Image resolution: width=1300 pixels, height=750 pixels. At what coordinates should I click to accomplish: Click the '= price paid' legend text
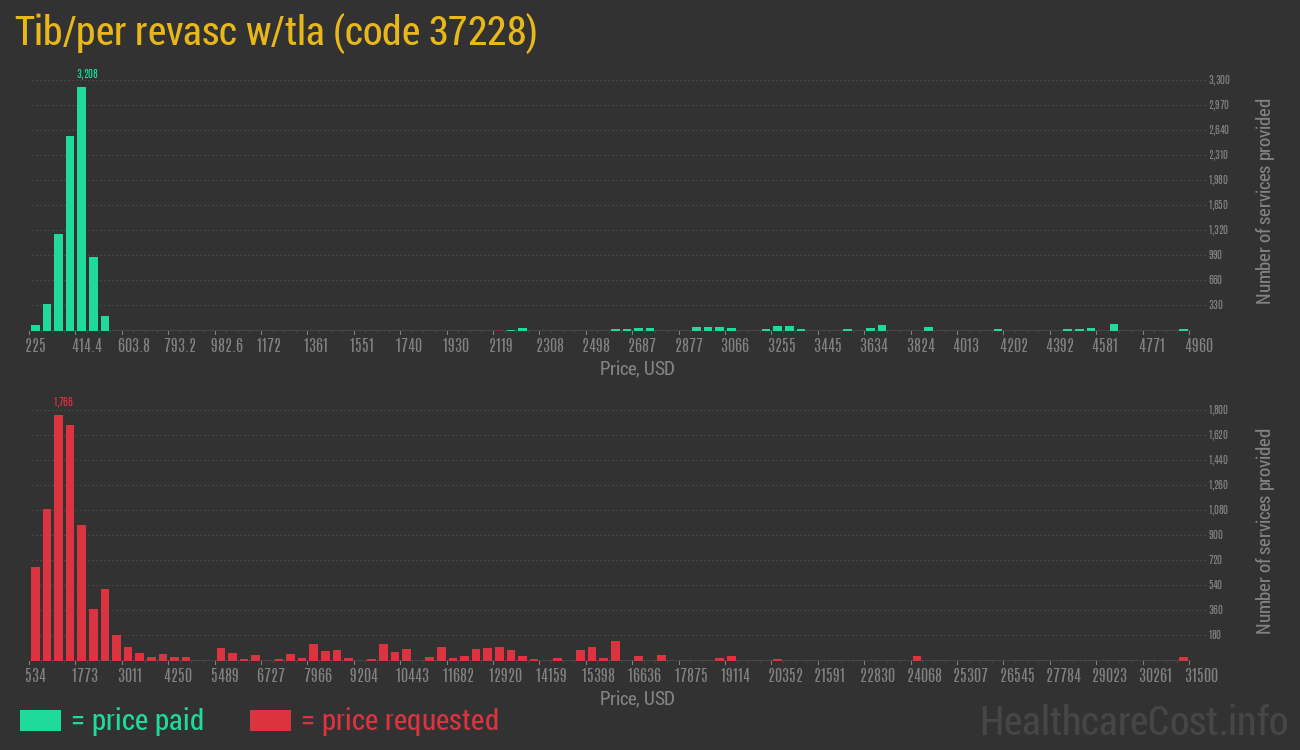click(138, 720)
